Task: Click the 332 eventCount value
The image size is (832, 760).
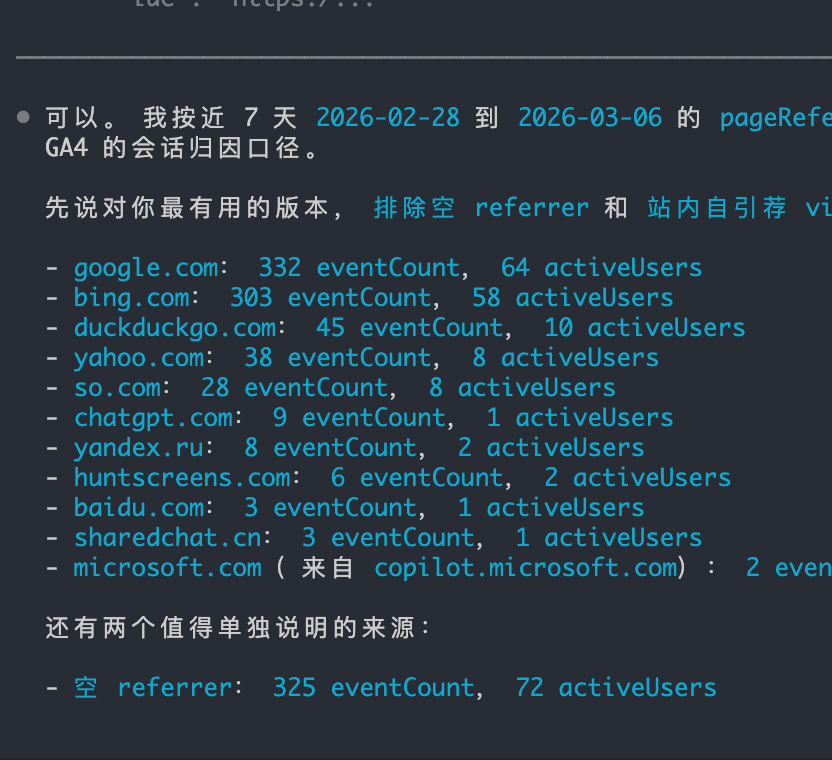Action: click(359, 268)
